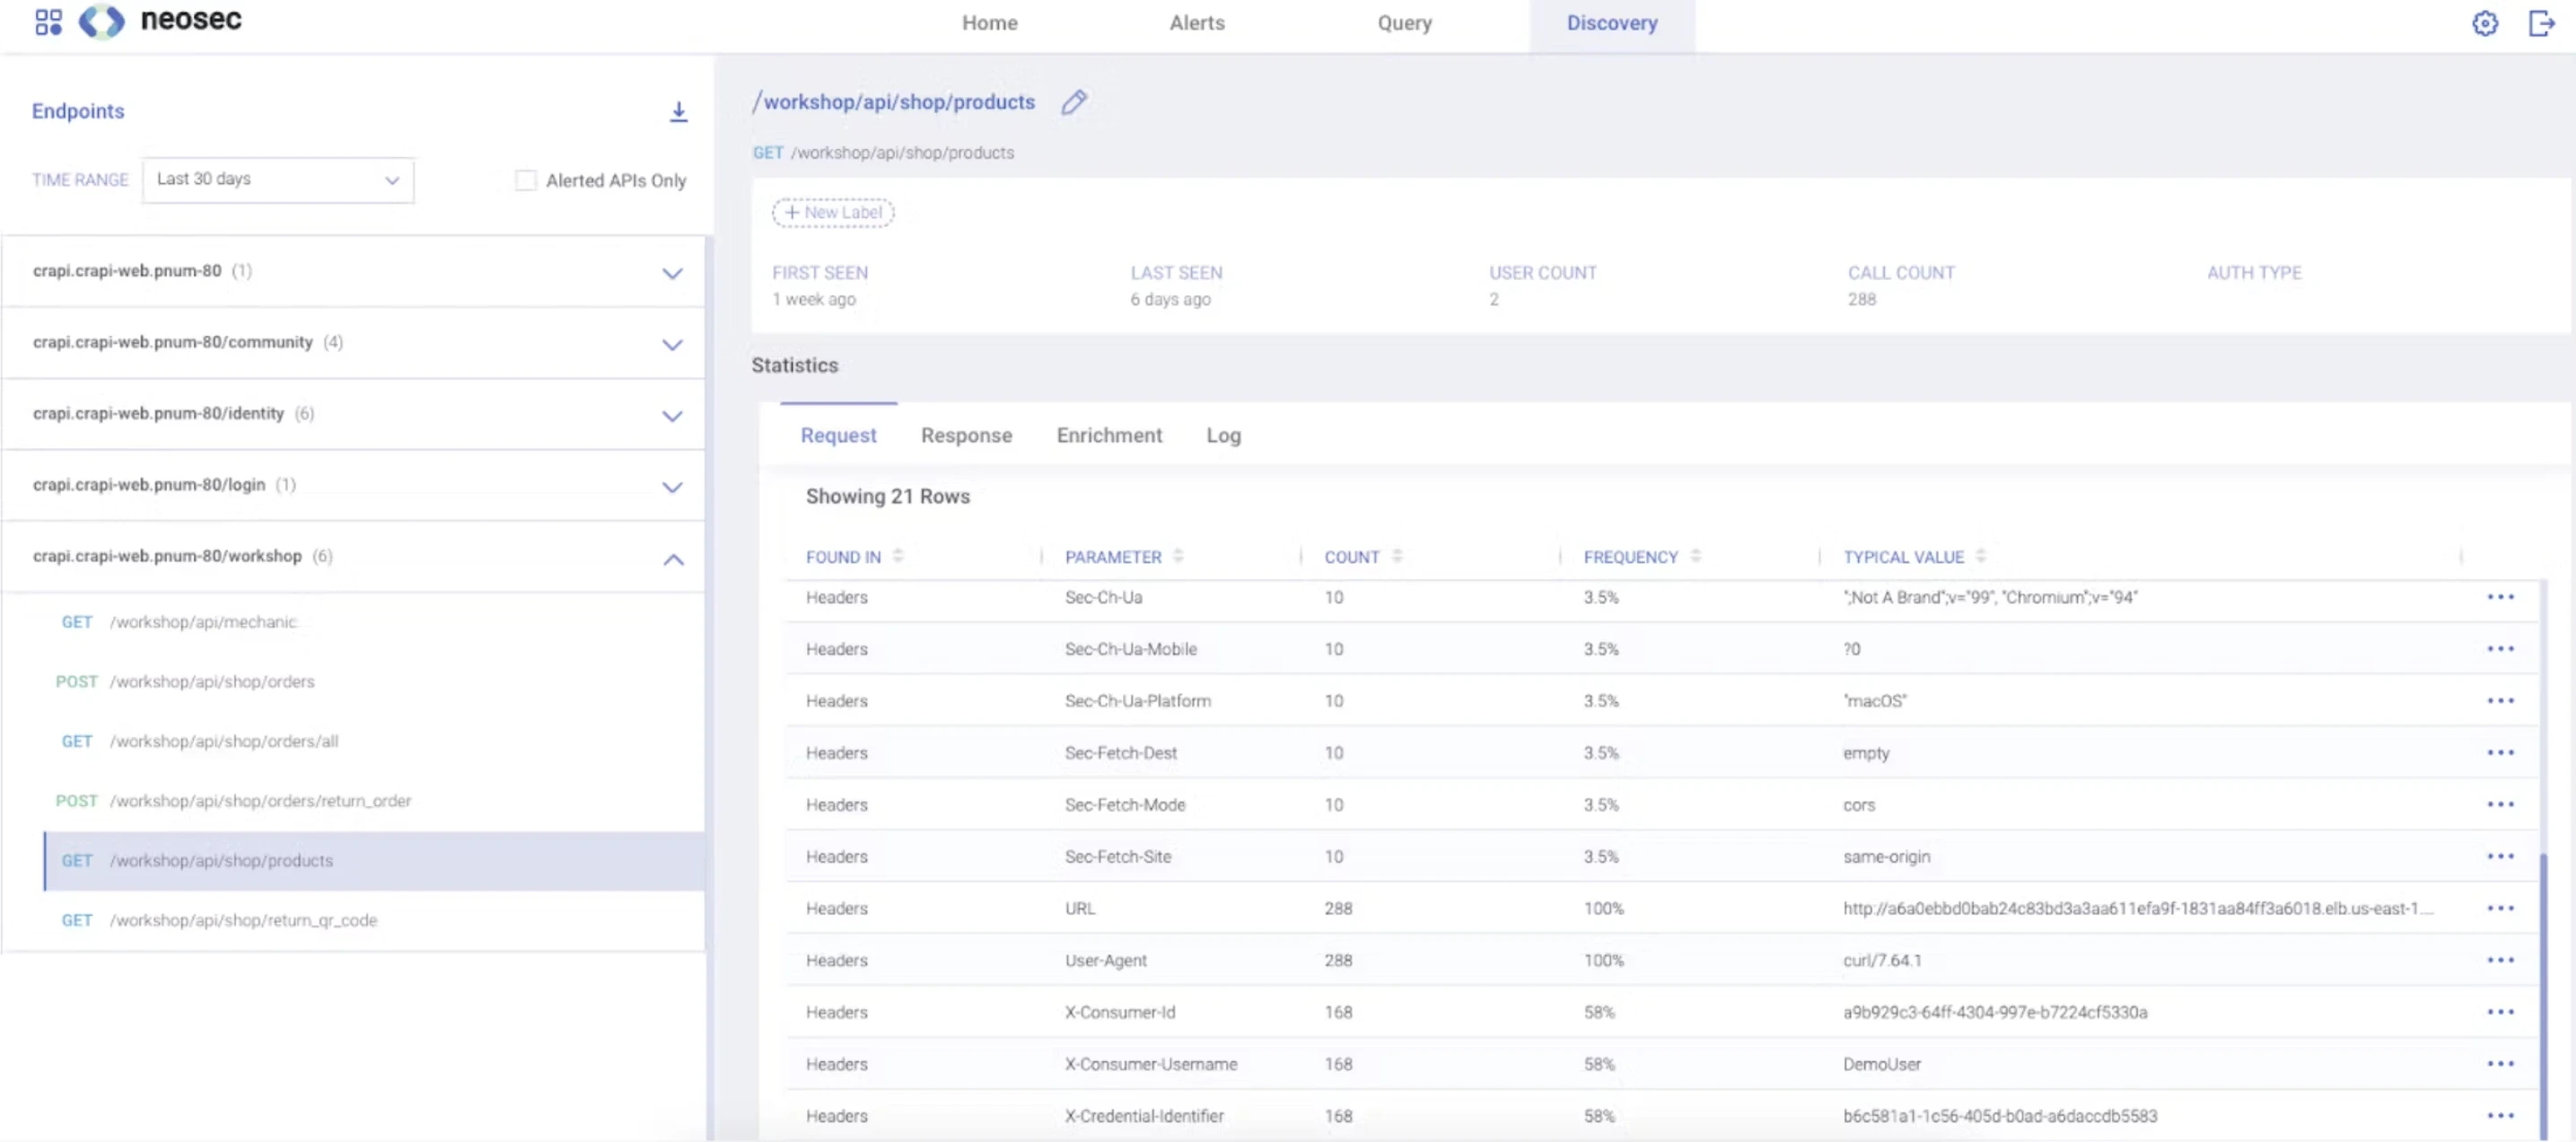2576x1142 pixels.
Task: Edit the endpoint name with pencil icon
Action: click(1075, 102)
